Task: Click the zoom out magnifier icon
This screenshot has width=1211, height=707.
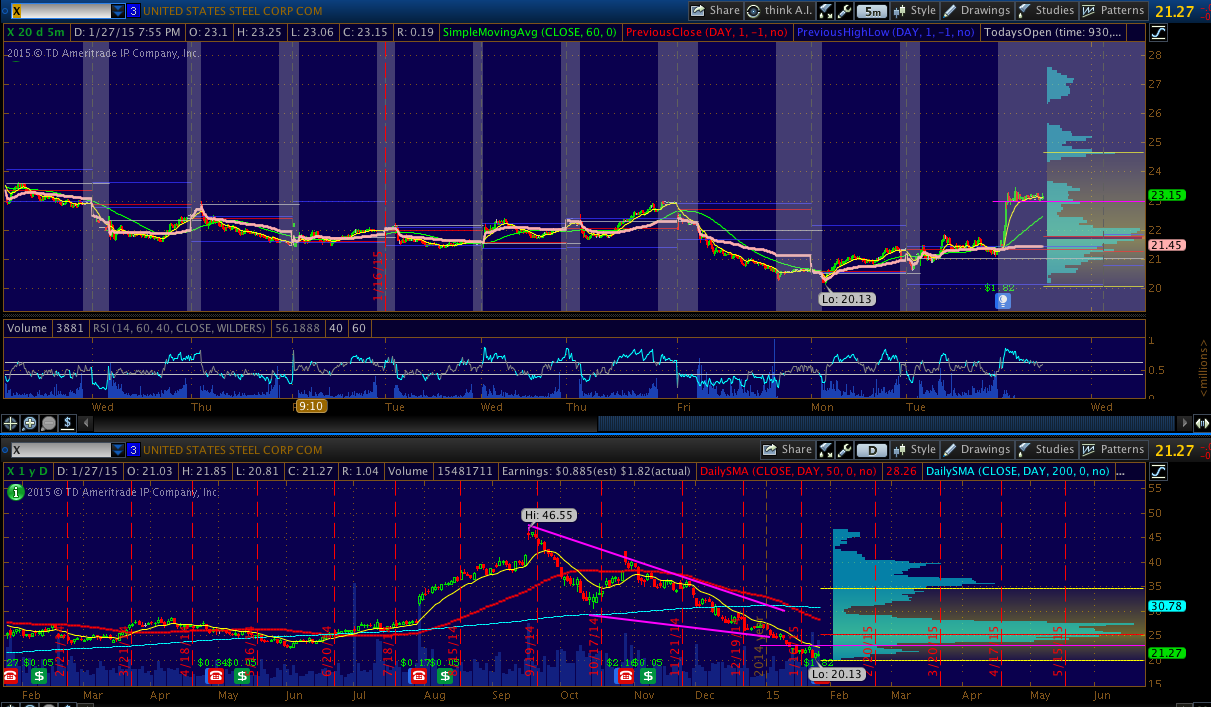Action: coord(48,423)
